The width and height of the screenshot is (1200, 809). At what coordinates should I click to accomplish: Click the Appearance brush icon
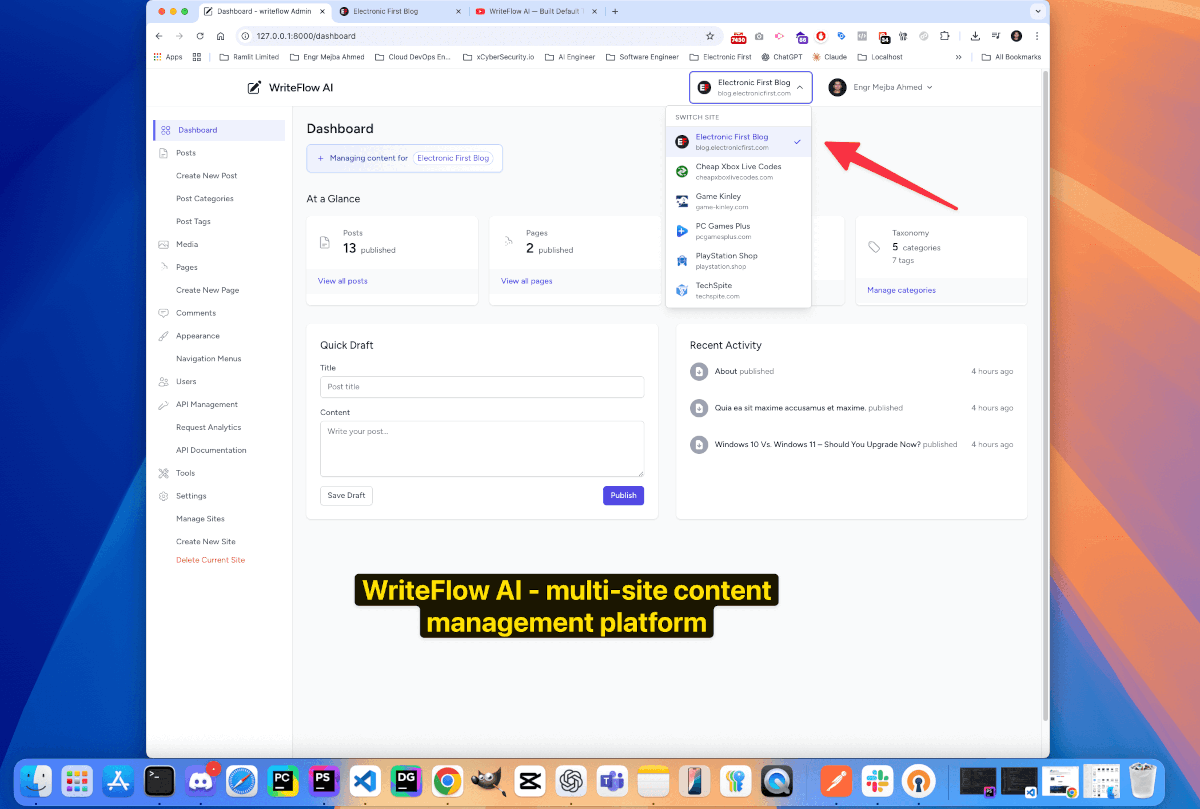(165, 336)
